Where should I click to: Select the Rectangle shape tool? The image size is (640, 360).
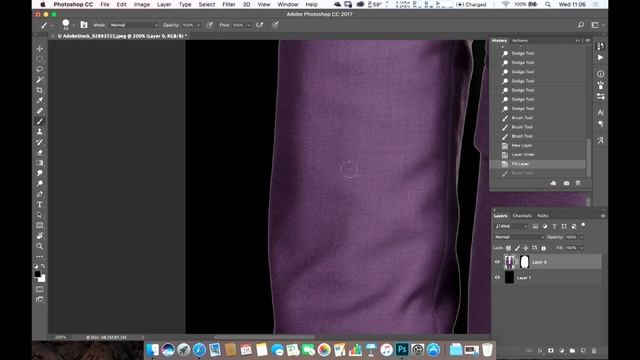tap(40, 225)
